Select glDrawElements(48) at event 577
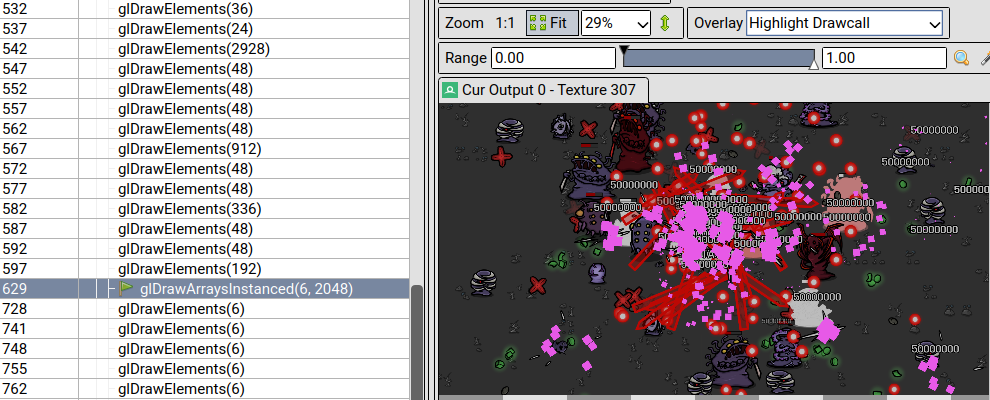 coord(186,189)
